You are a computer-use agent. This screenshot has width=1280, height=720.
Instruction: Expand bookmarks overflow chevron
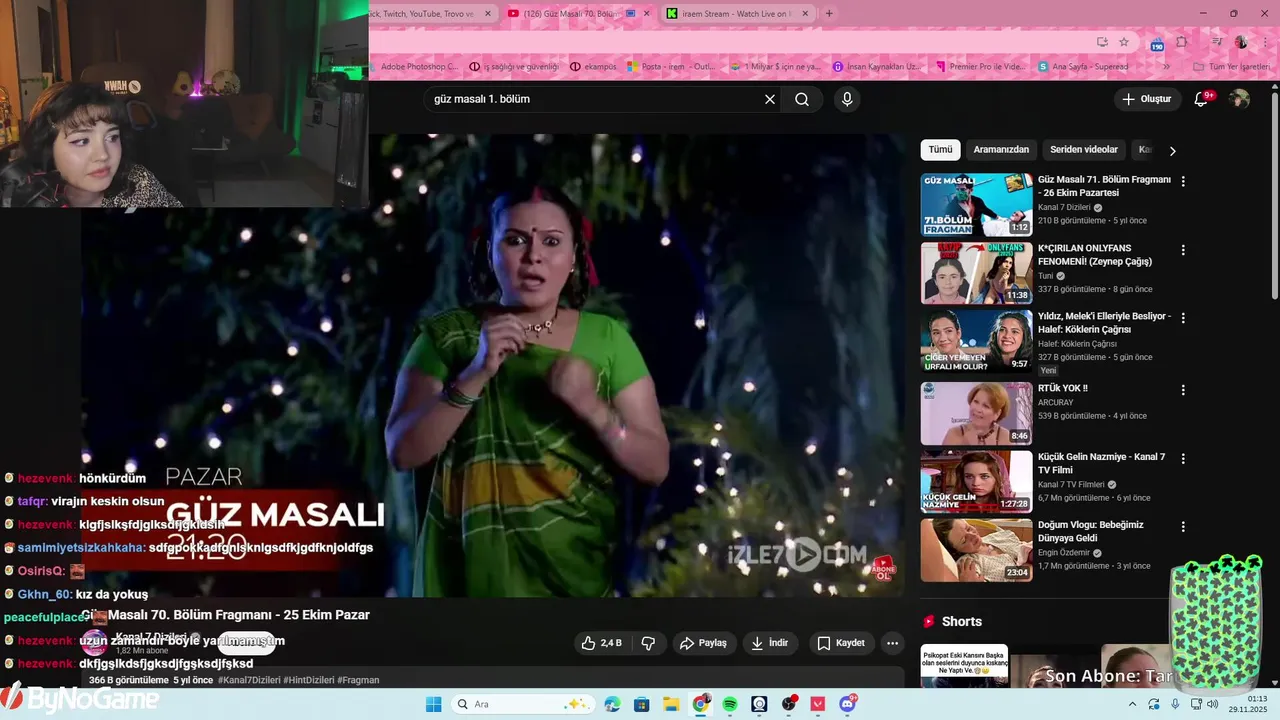(x=1166, y=67)
